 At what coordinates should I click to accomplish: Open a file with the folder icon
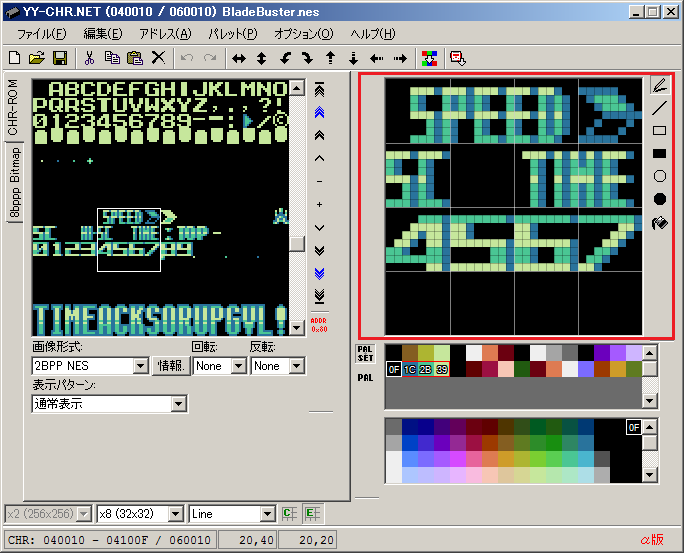(37, 58)
